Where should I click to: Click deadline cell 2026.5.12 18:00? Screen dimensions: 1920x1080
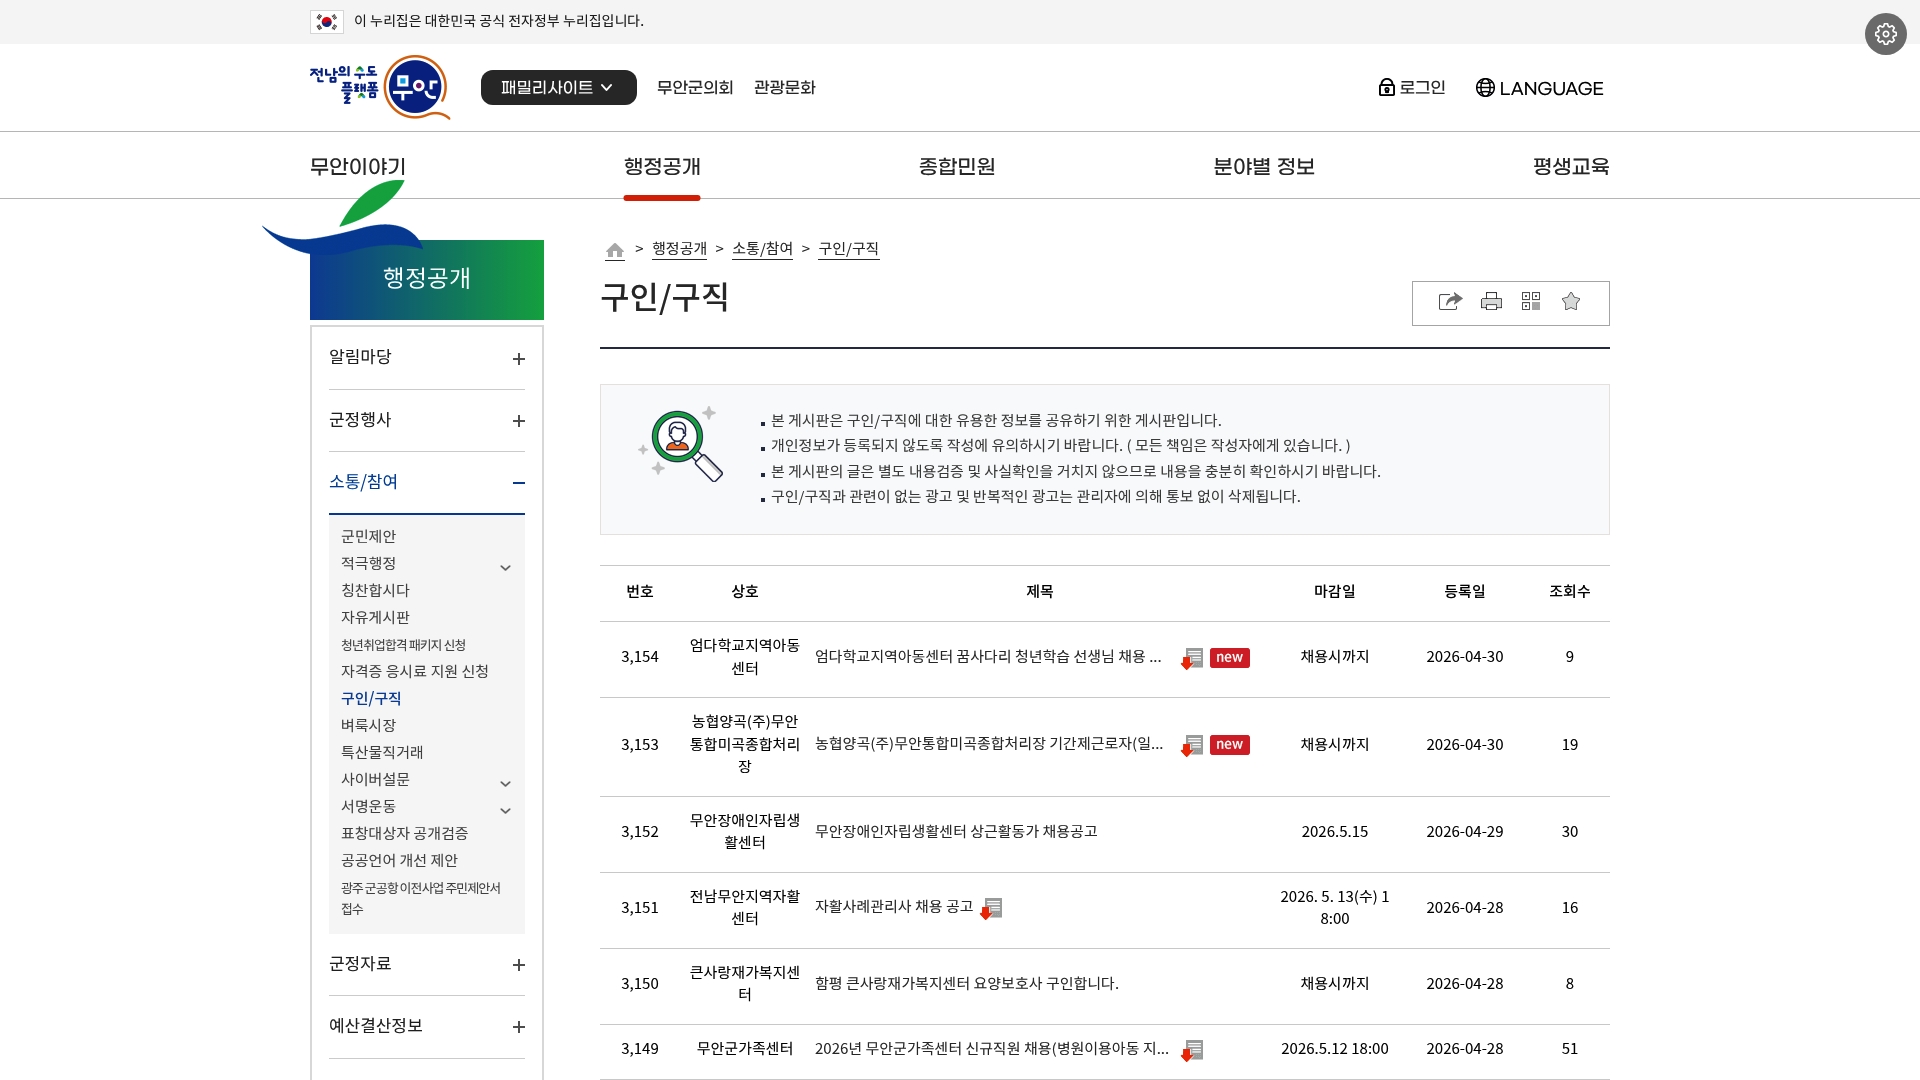[1334, 1049]
